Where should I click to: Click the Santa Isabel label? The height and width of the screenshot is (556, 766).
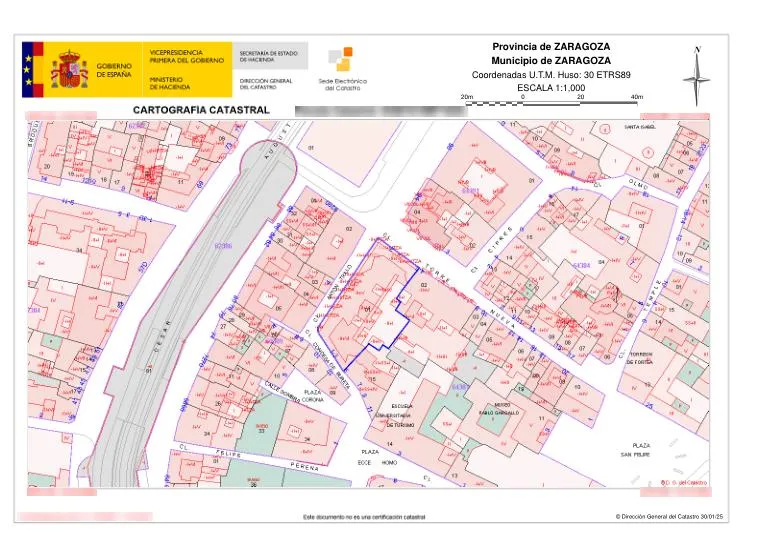640,127
